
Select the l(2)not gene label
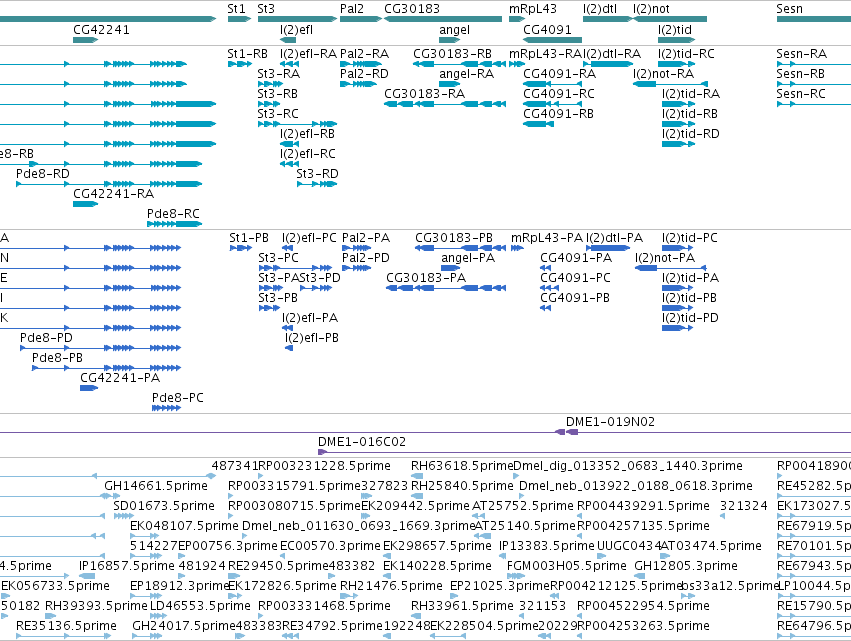(651, 9)
